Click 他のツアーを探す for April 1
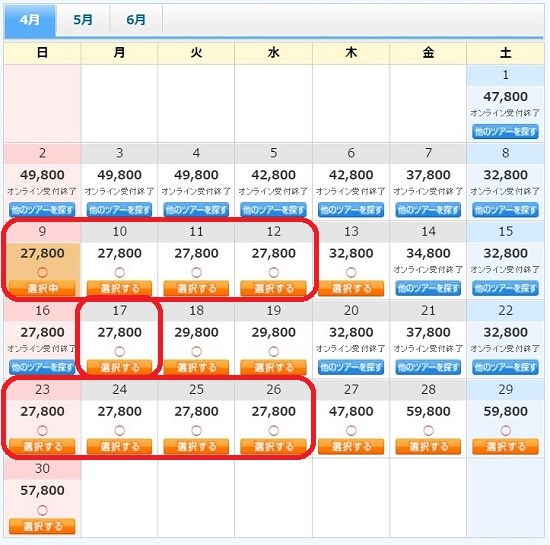 [x=505, y=132]
